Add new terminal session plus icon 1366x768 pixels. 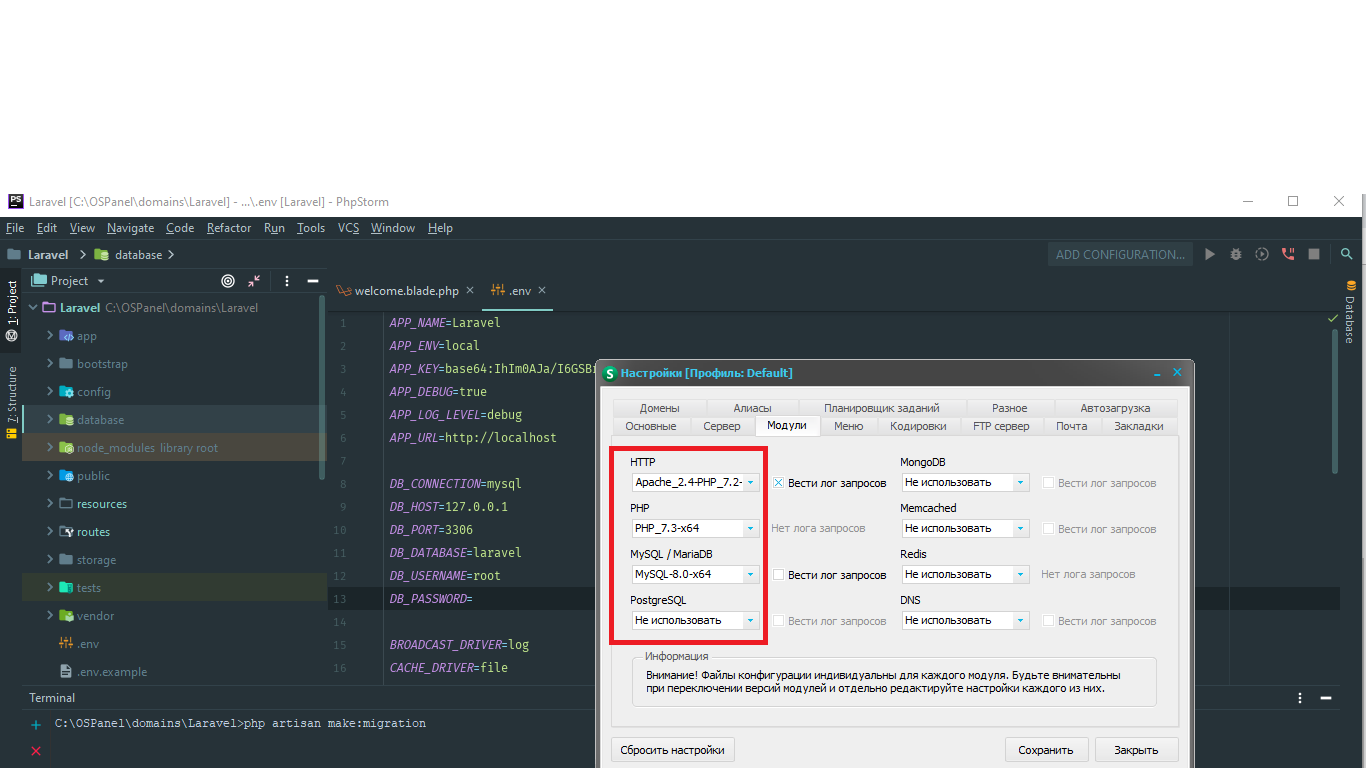(36, 724)
